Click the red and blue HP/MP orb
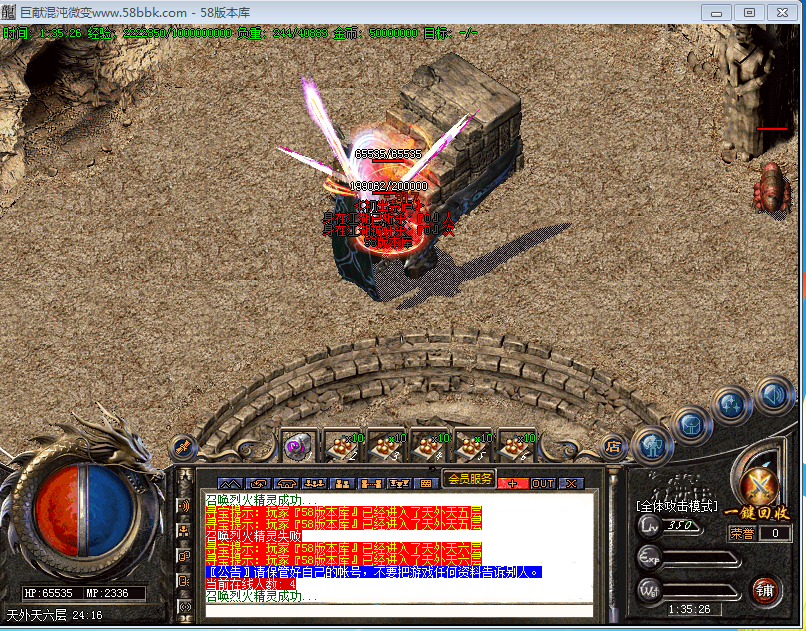806x631 pixels. click(x=84, y=510)
